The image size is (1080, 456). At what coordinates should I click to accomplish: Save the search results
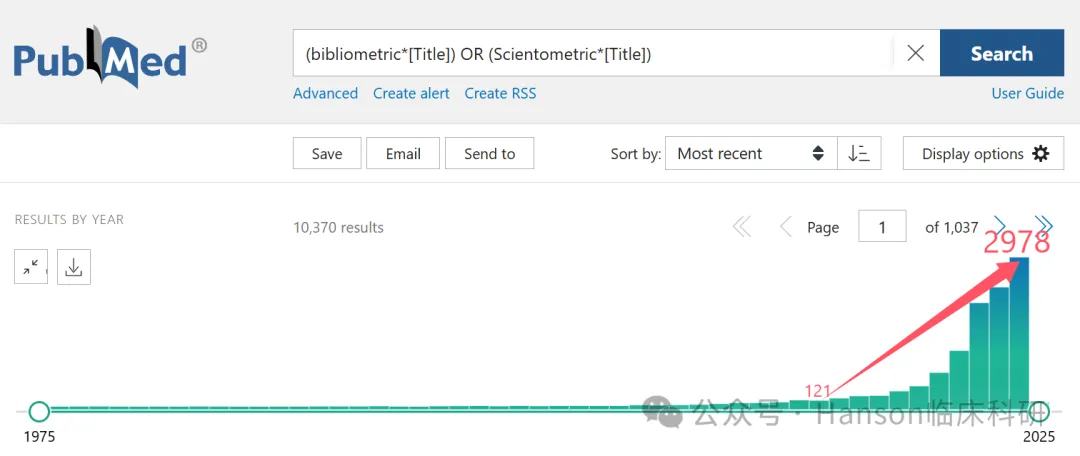pyautogui.click(x=327, y=154)
